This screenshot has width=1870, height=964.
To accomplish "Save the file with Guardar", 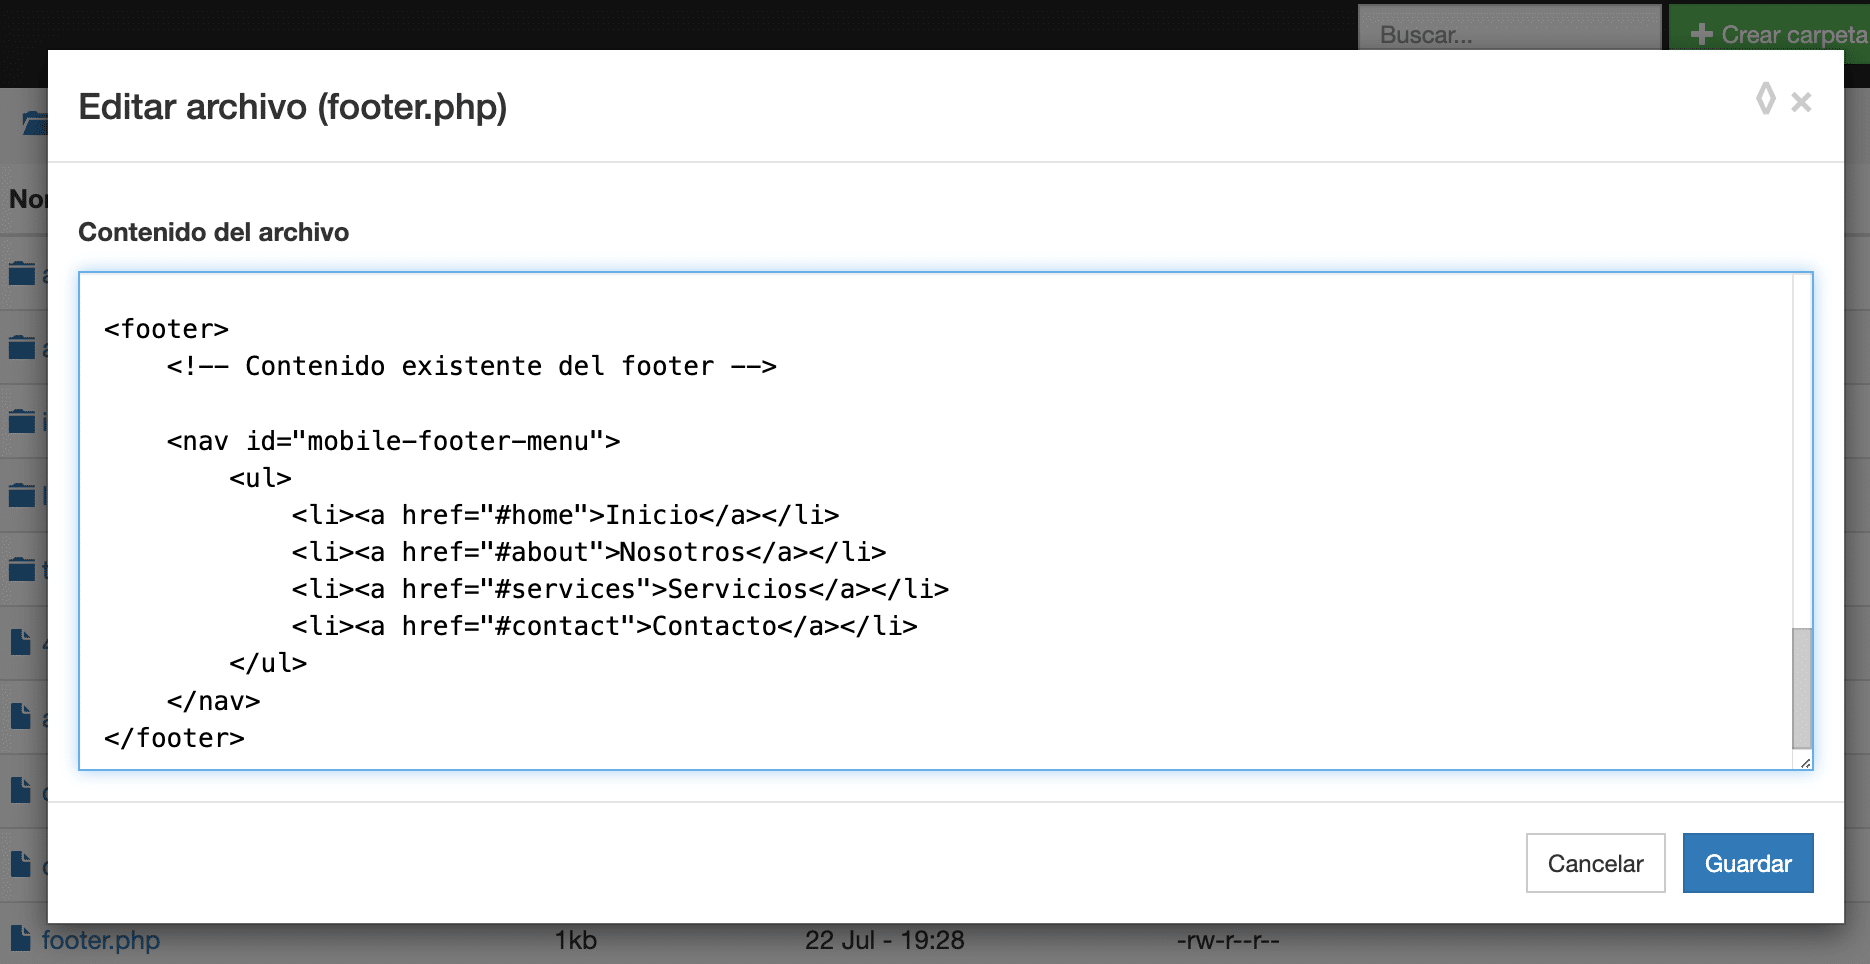I will pos(1747,863).
